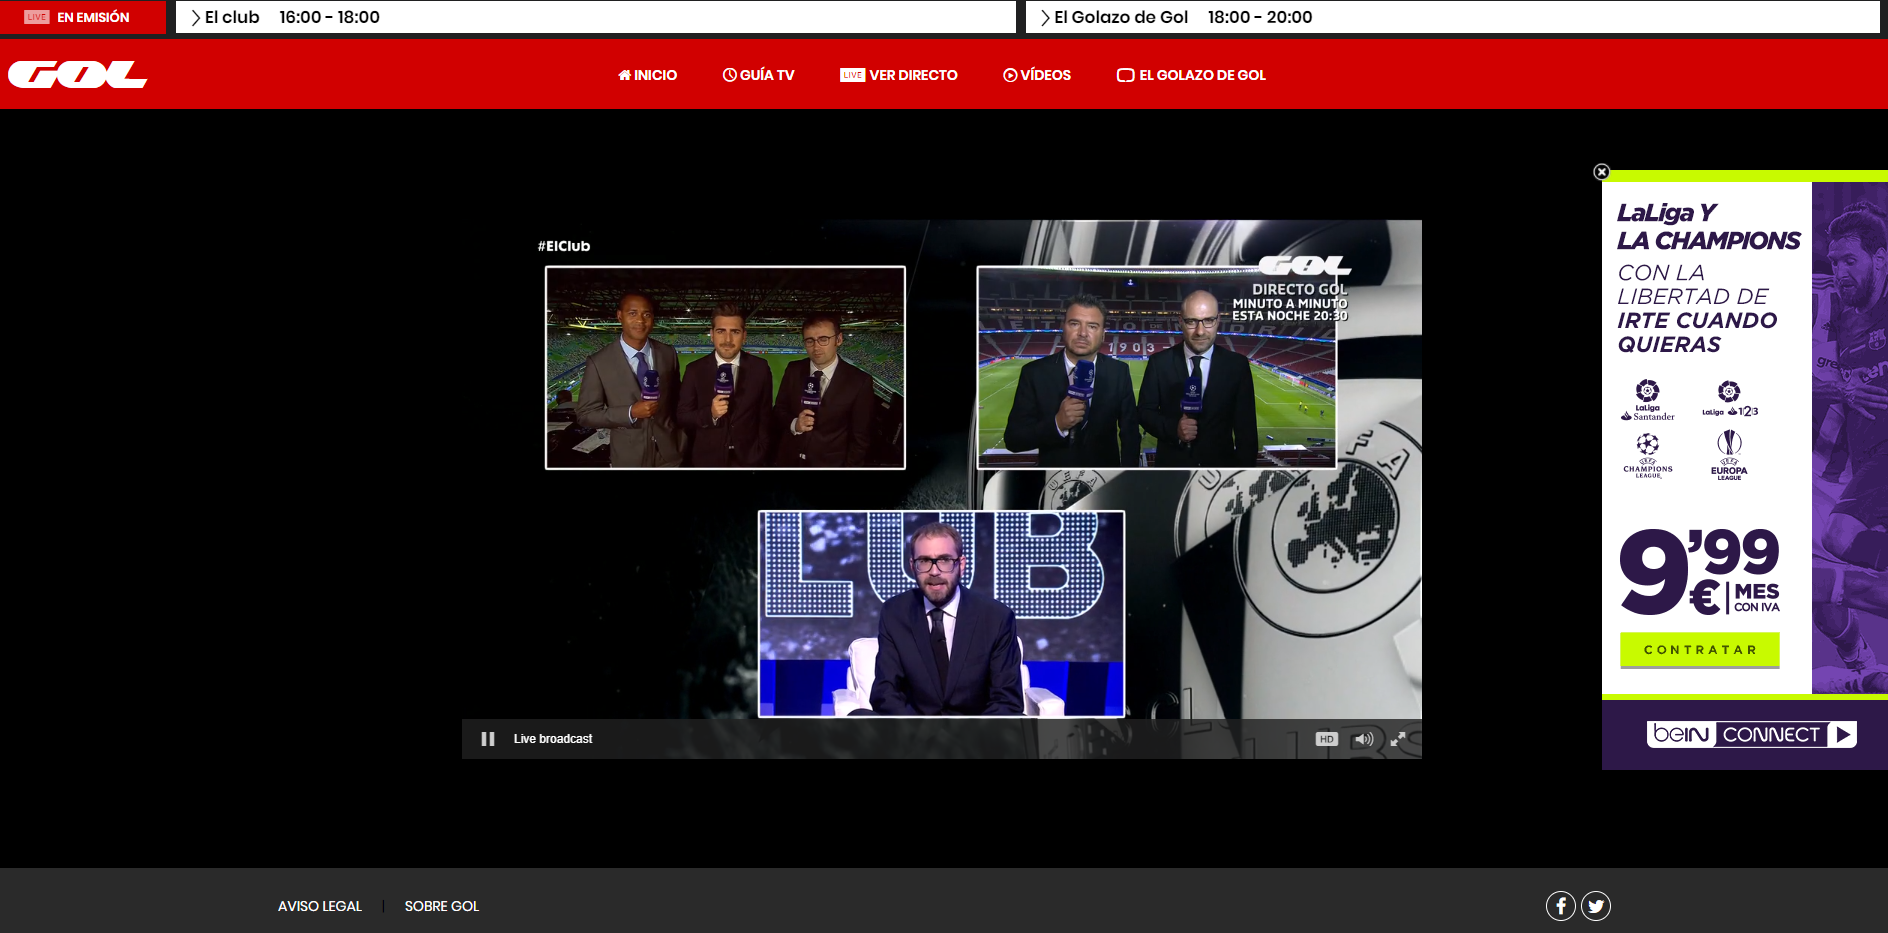This screenshot has width=1888, height=933.
Task: Click the Live broadcast label in the player
Action: click(x=553, y=739)
